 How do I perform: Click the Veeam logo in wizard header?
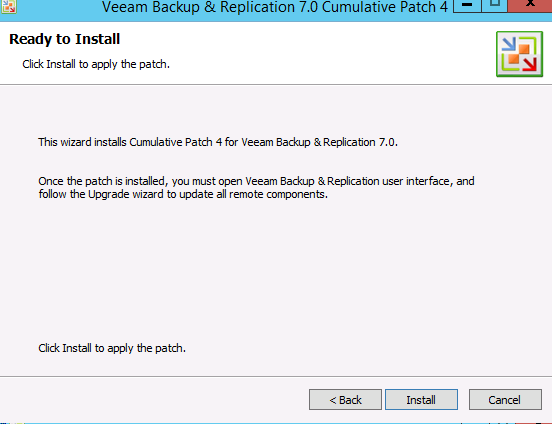click(519, 54)
